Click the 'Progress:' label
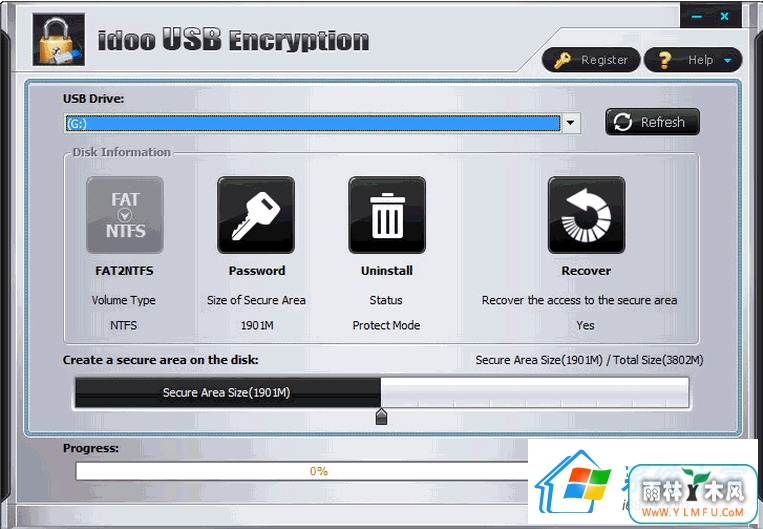The height and width of the screenshot is (529, 763). (x=91, y=448)
